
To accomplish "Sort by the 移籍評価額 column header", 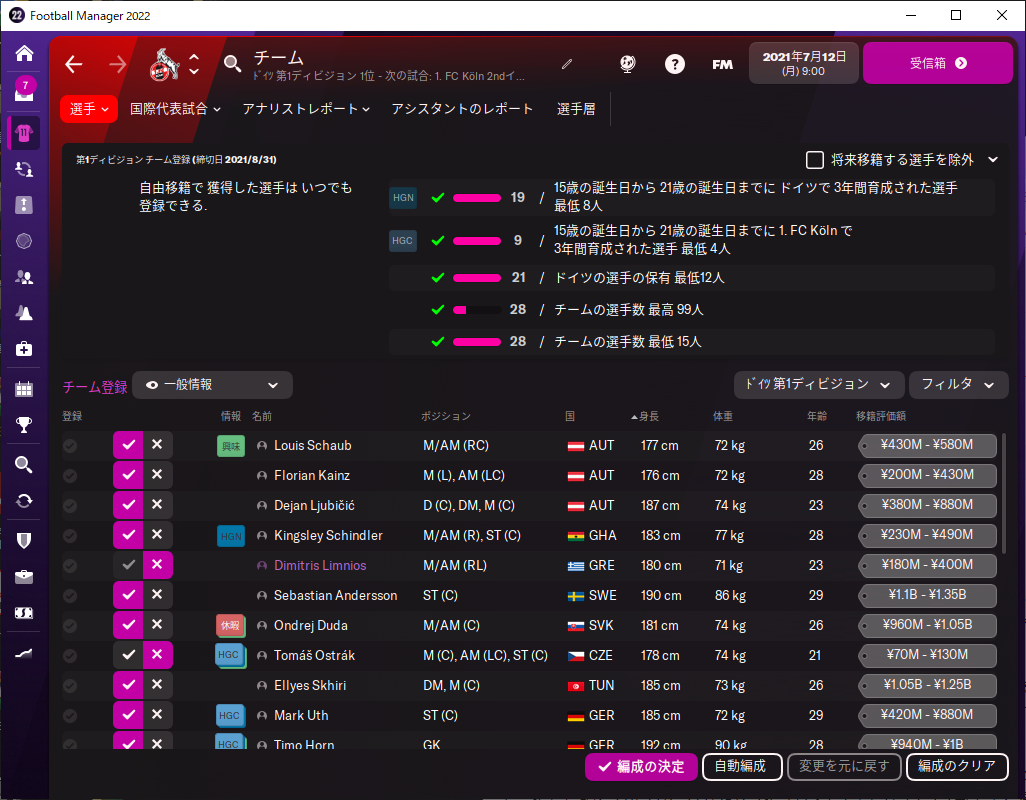I will point(881,417).
